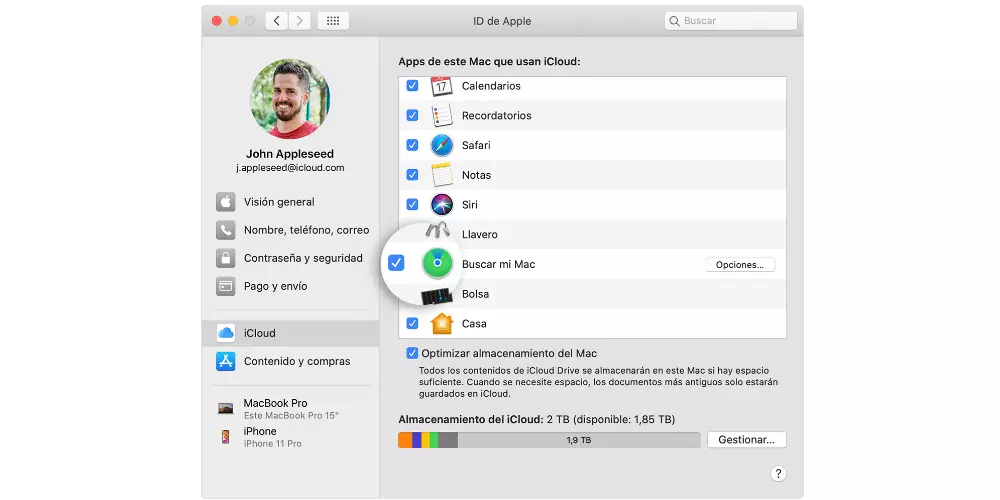Click the card icon for Pago y envío
This screenshot has width=1000, height=500.
(225, 286)
